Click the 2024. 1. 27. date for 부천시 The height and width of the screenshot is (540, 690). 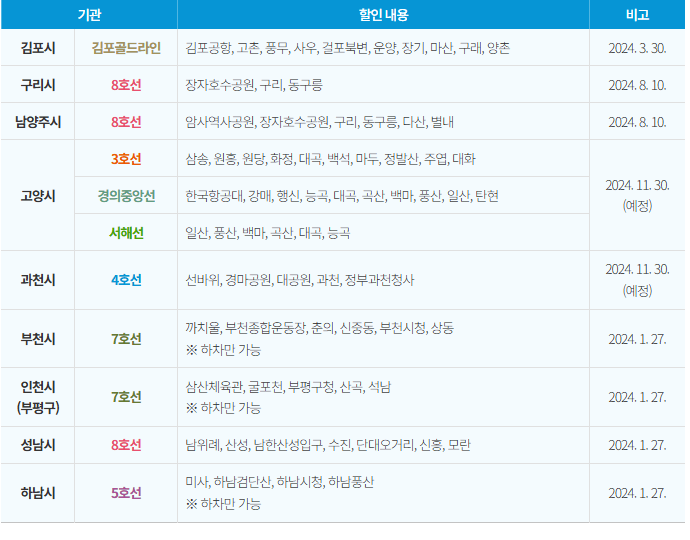637,338
